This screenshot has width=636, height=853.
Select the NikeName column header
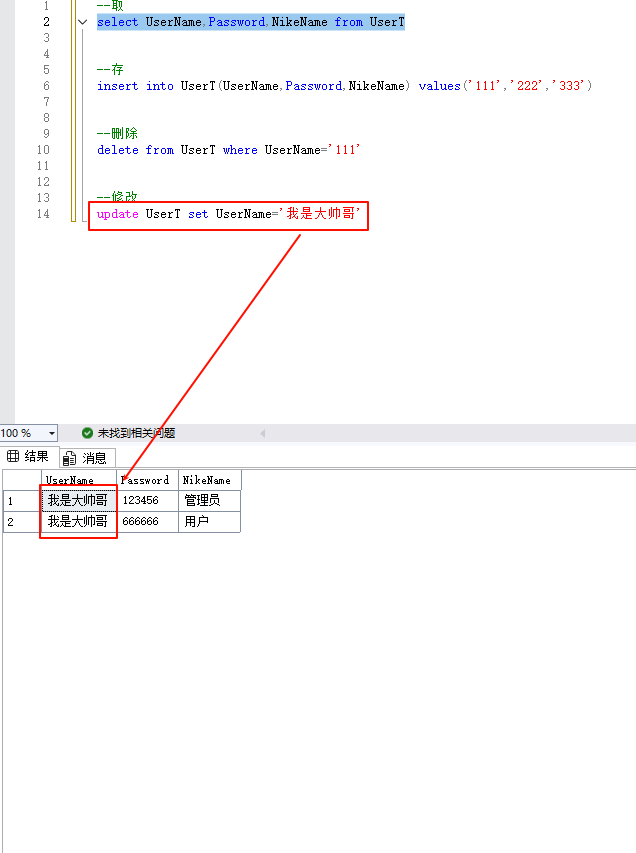pos(209,480)
